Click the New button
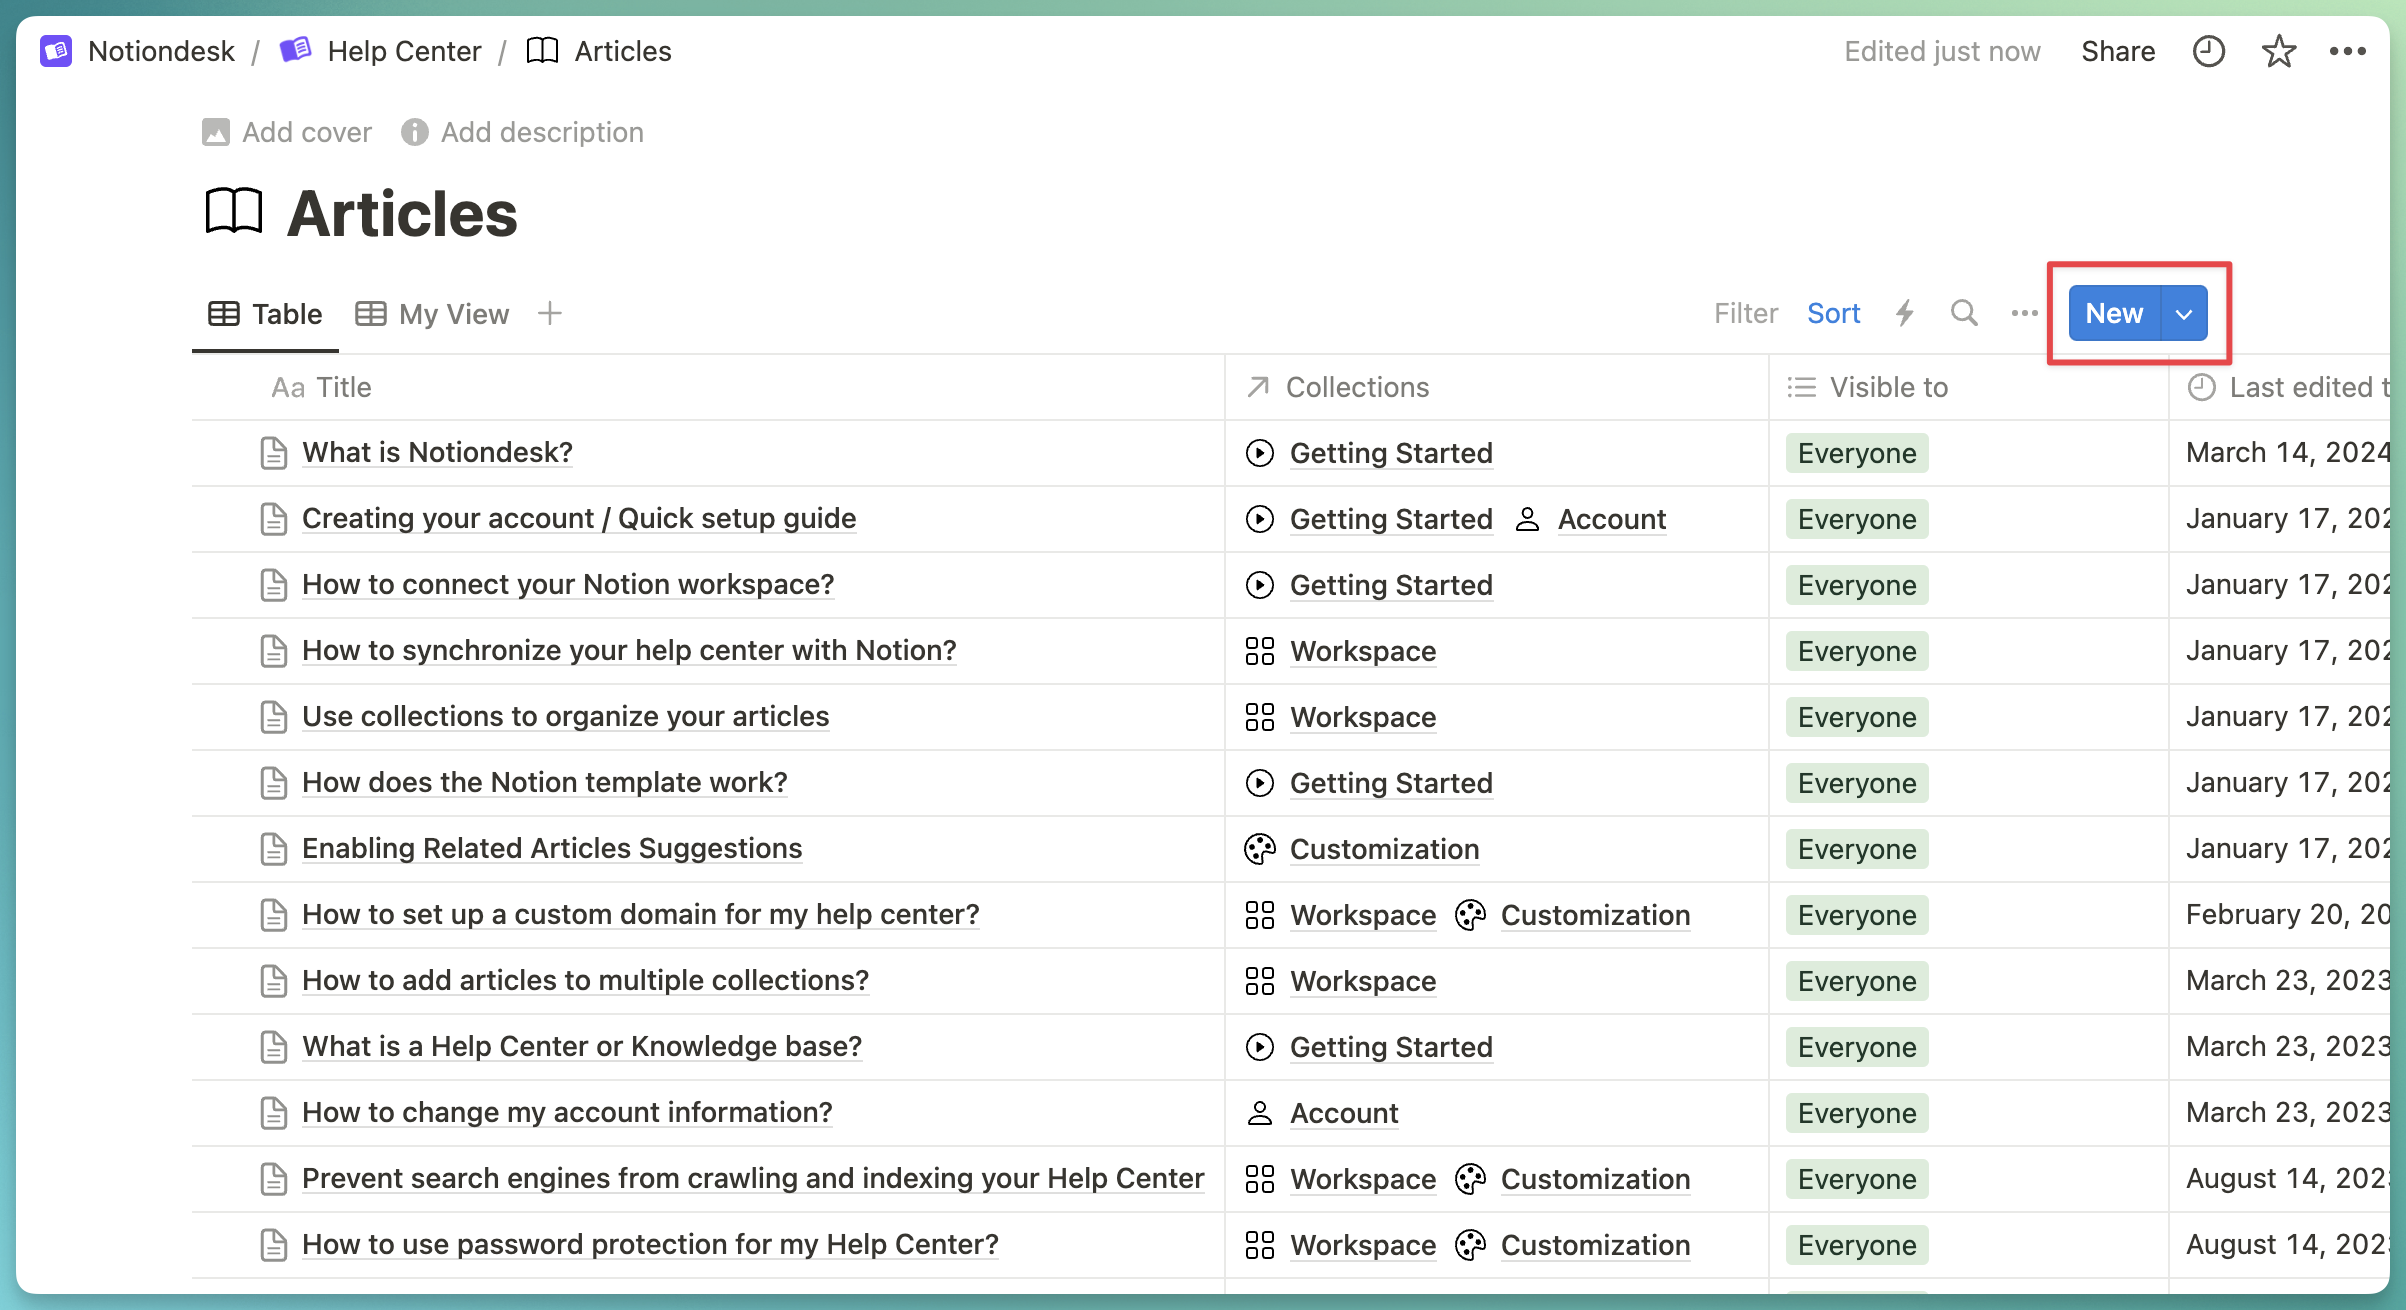 pyautogui.click(x=2114, y=314)
